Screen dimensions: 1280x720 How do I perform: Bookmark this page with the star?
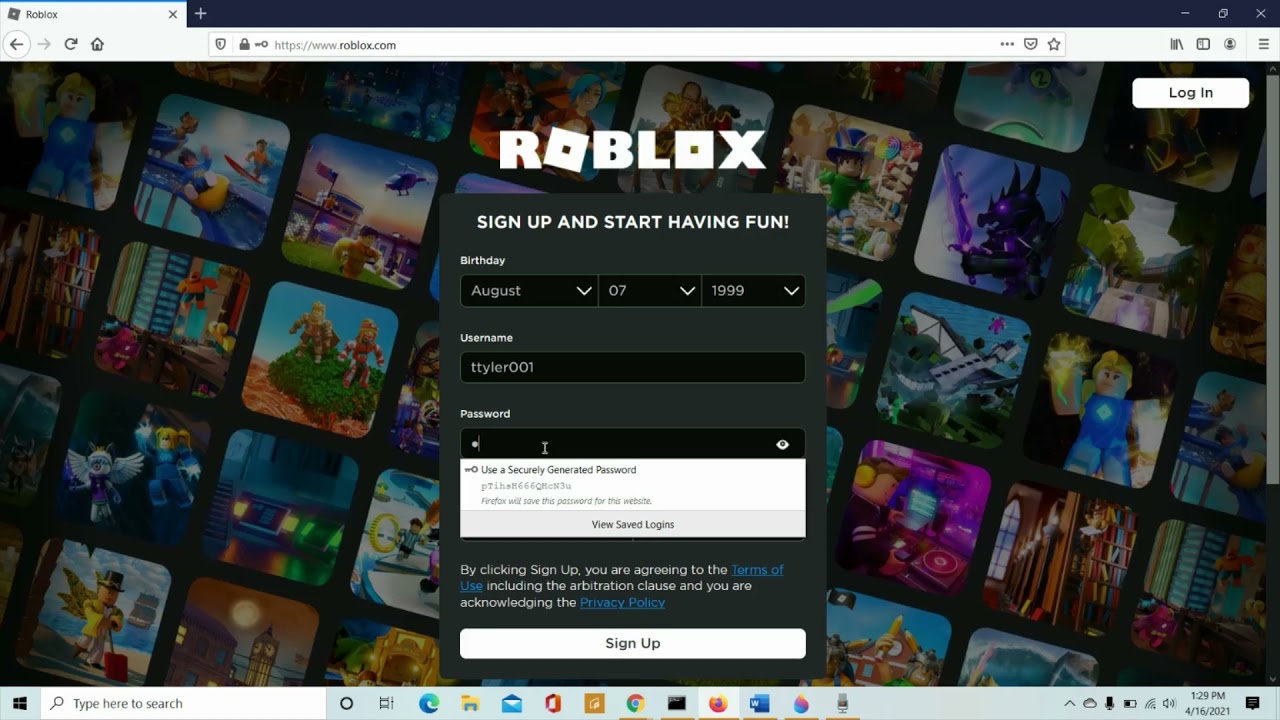point(1054,44)
